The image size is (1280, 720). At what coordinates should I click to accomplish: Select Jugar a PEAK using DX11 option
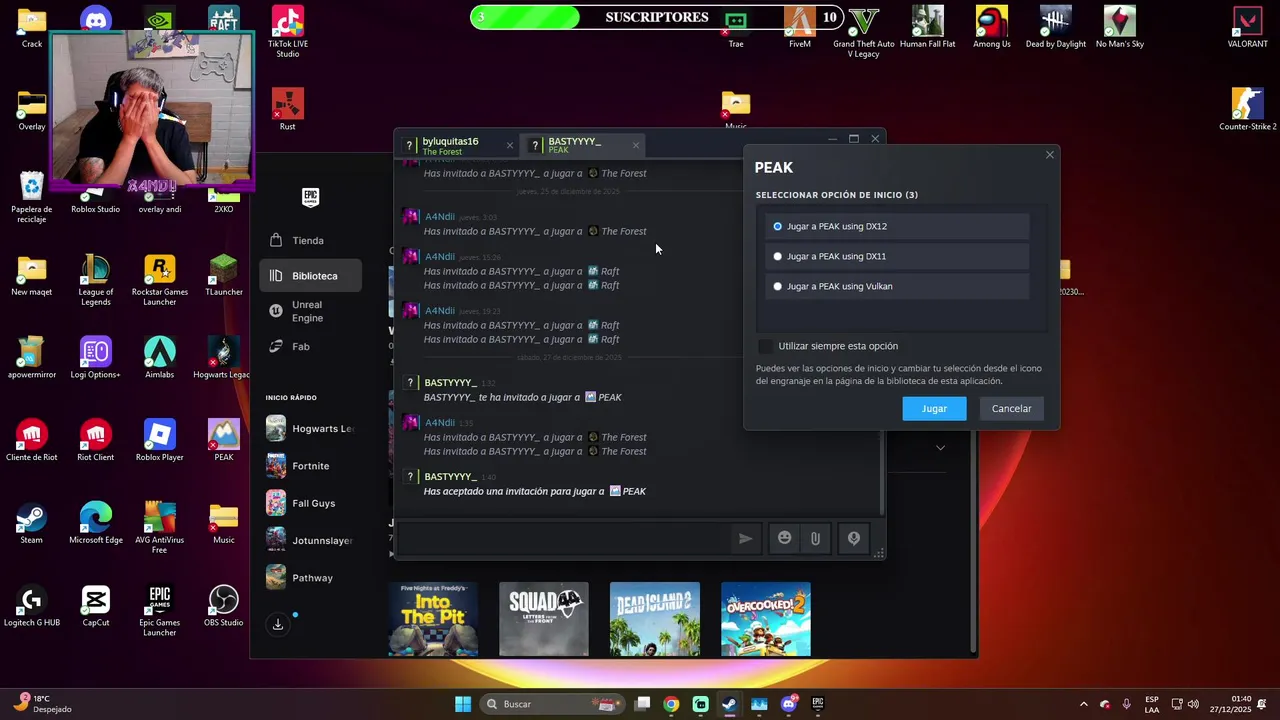(x=897, y=256)
